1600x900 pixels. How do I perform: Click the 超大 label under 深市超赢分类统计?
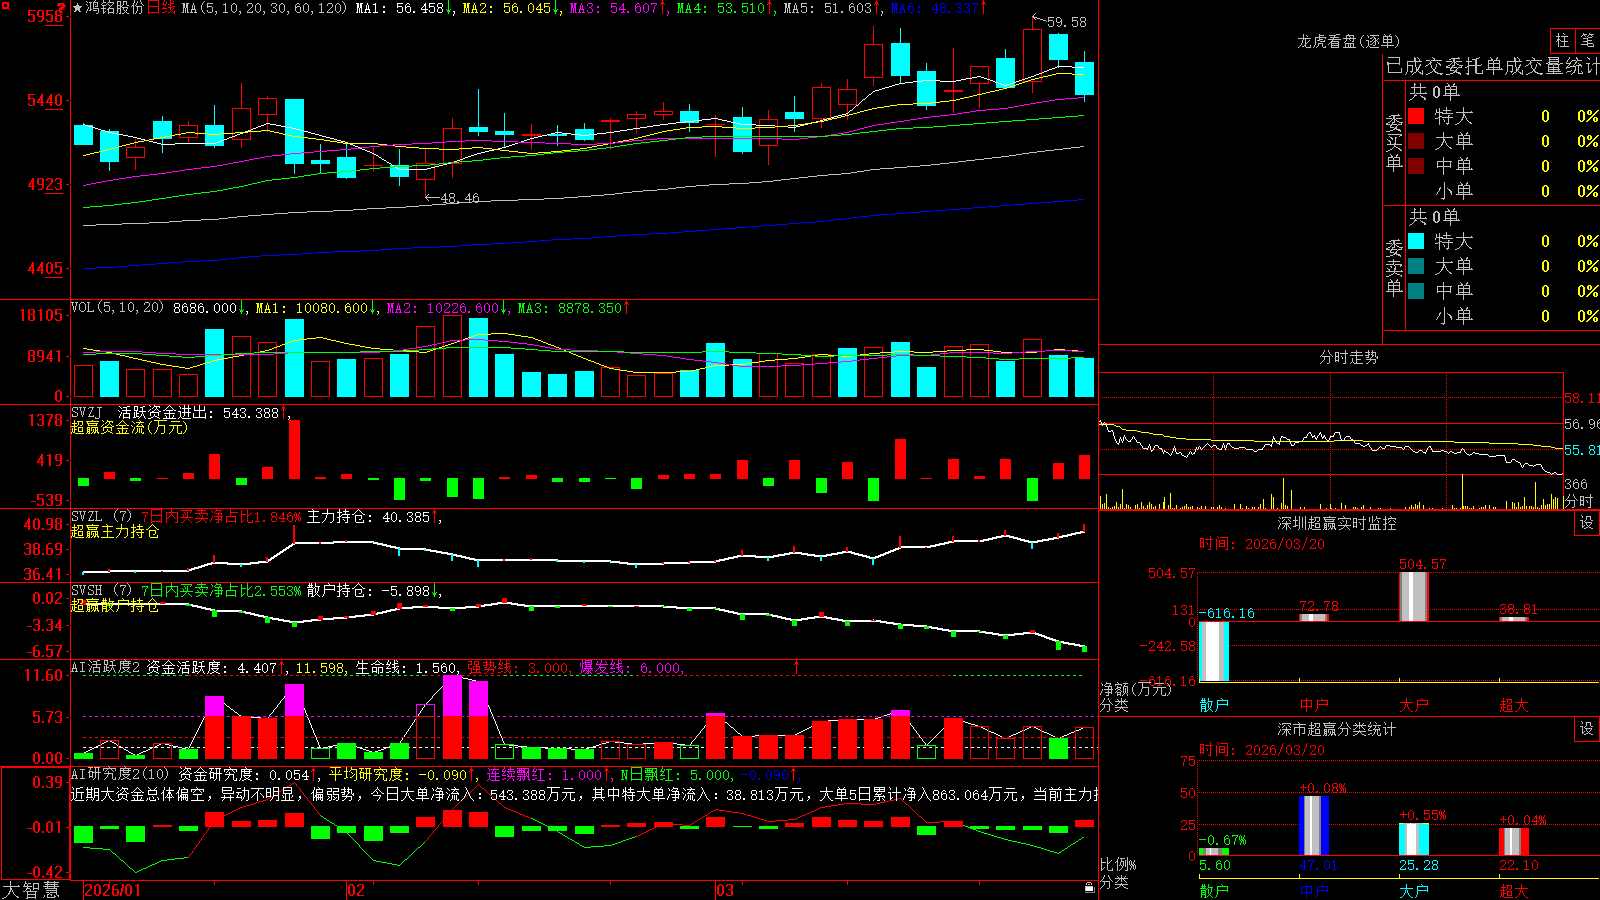click(1514, 891)
